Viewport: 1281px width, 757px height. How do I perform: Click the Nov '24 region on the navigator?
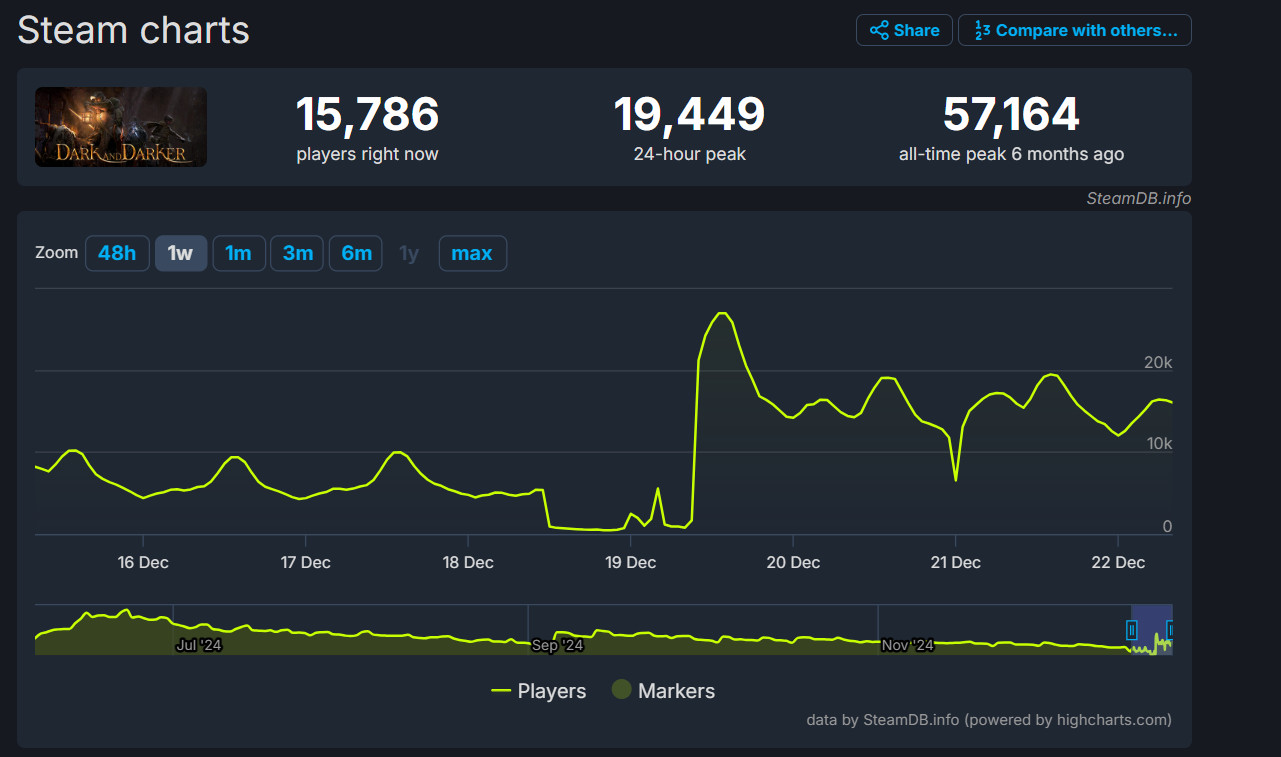(907, 645)
